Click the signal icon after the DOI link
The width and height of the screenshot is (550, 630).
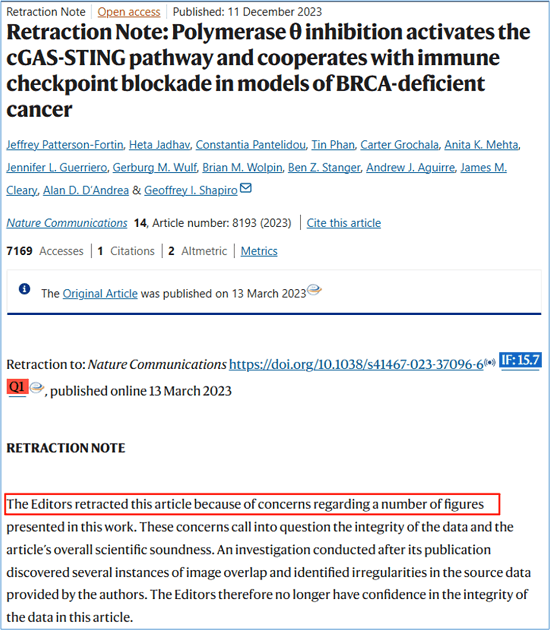pyautogui.click(x=490, y=363)
